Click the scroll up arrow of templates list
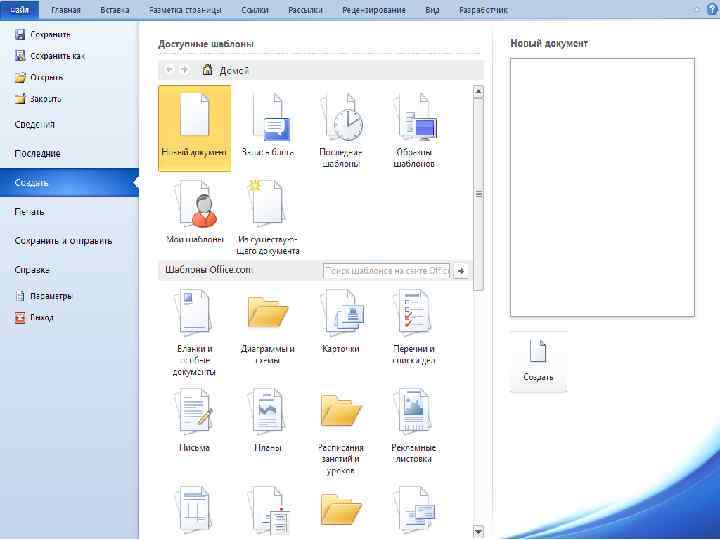This screenshot has width=720, height=540. 478,91
